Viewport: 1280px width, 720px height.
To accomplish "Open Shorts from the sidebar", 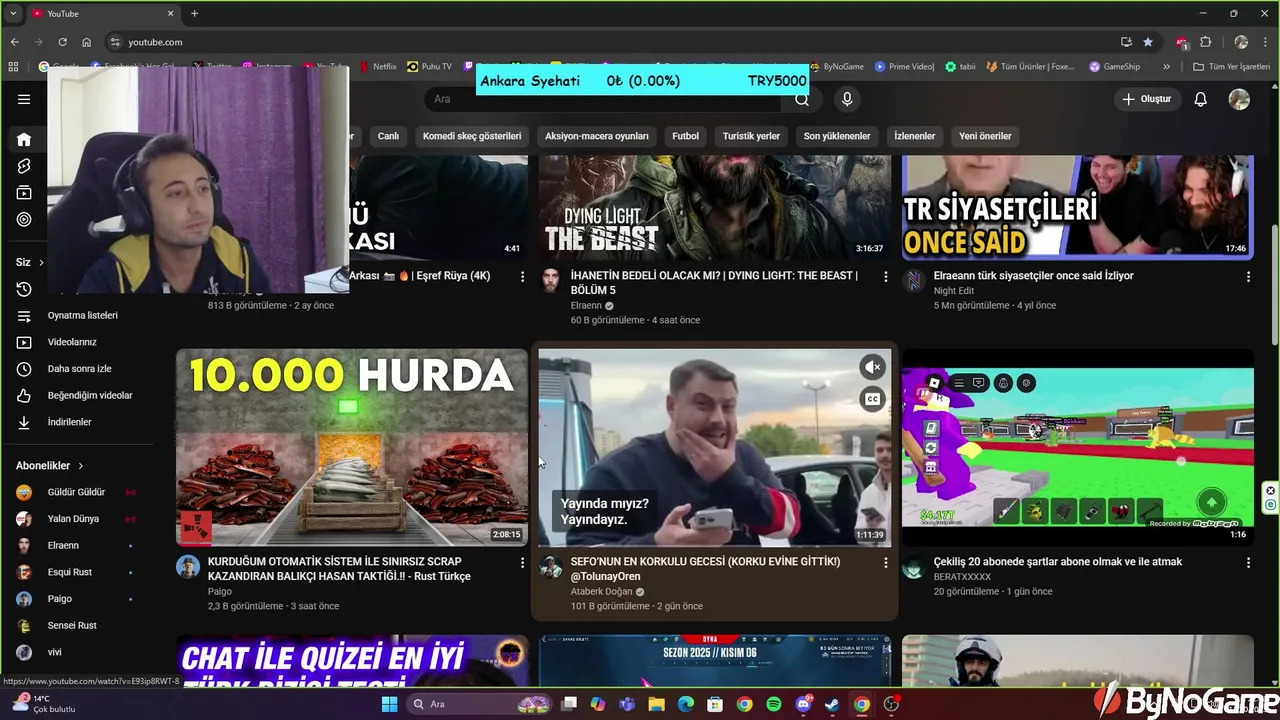I will [x=24, y=166].
